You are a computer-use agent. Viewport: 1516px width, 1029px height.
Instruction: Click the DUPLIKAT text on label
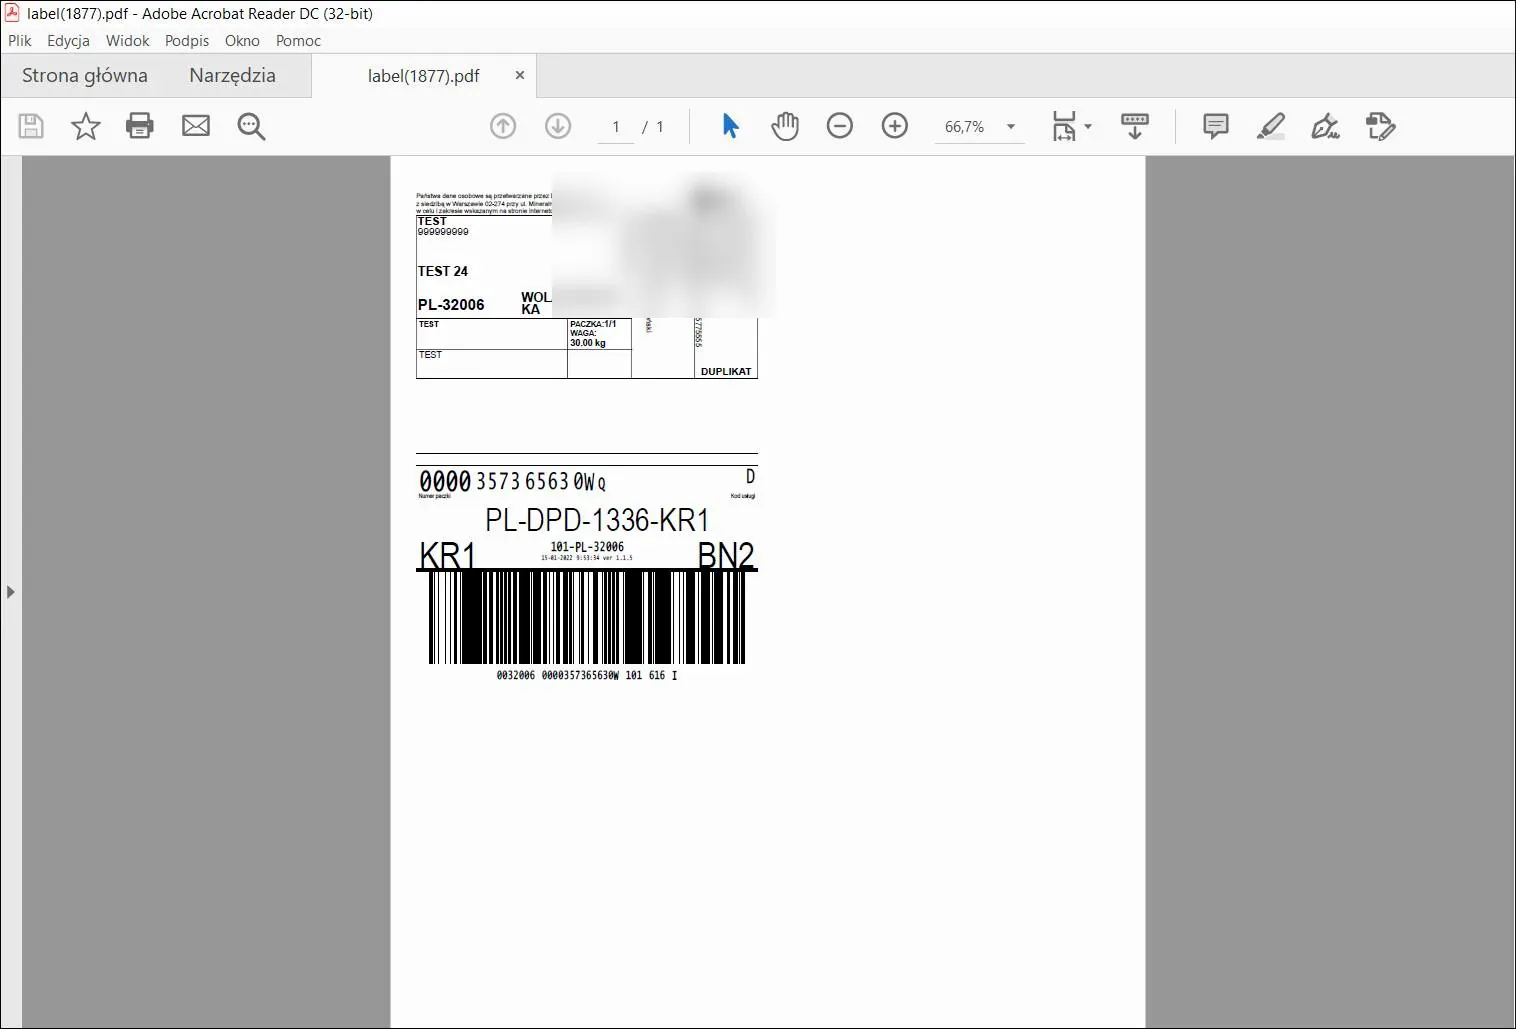click(726, 371)
